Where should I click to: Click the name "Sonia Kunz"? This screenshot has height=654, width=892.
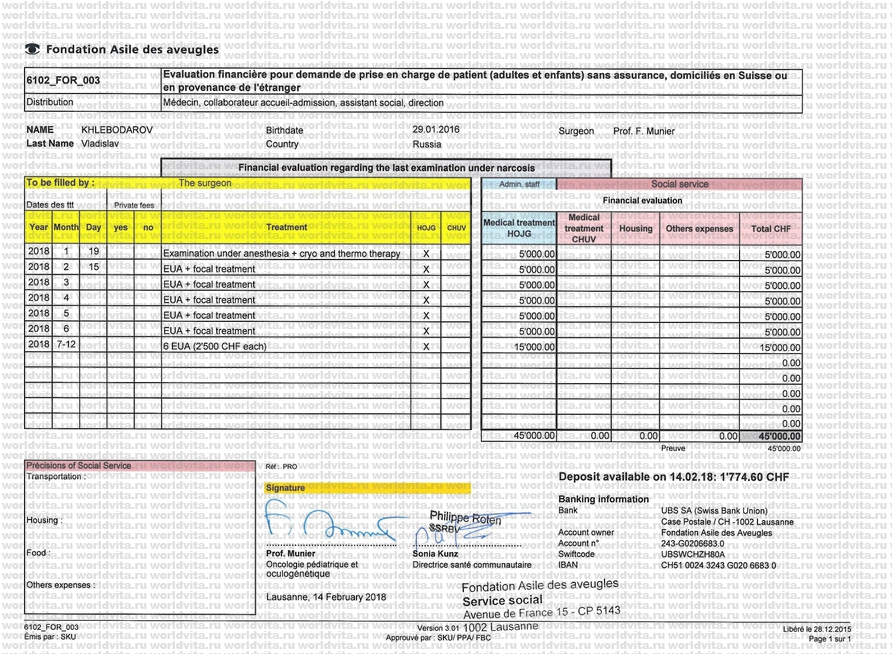pyautogui.click(x=435, y=554)
